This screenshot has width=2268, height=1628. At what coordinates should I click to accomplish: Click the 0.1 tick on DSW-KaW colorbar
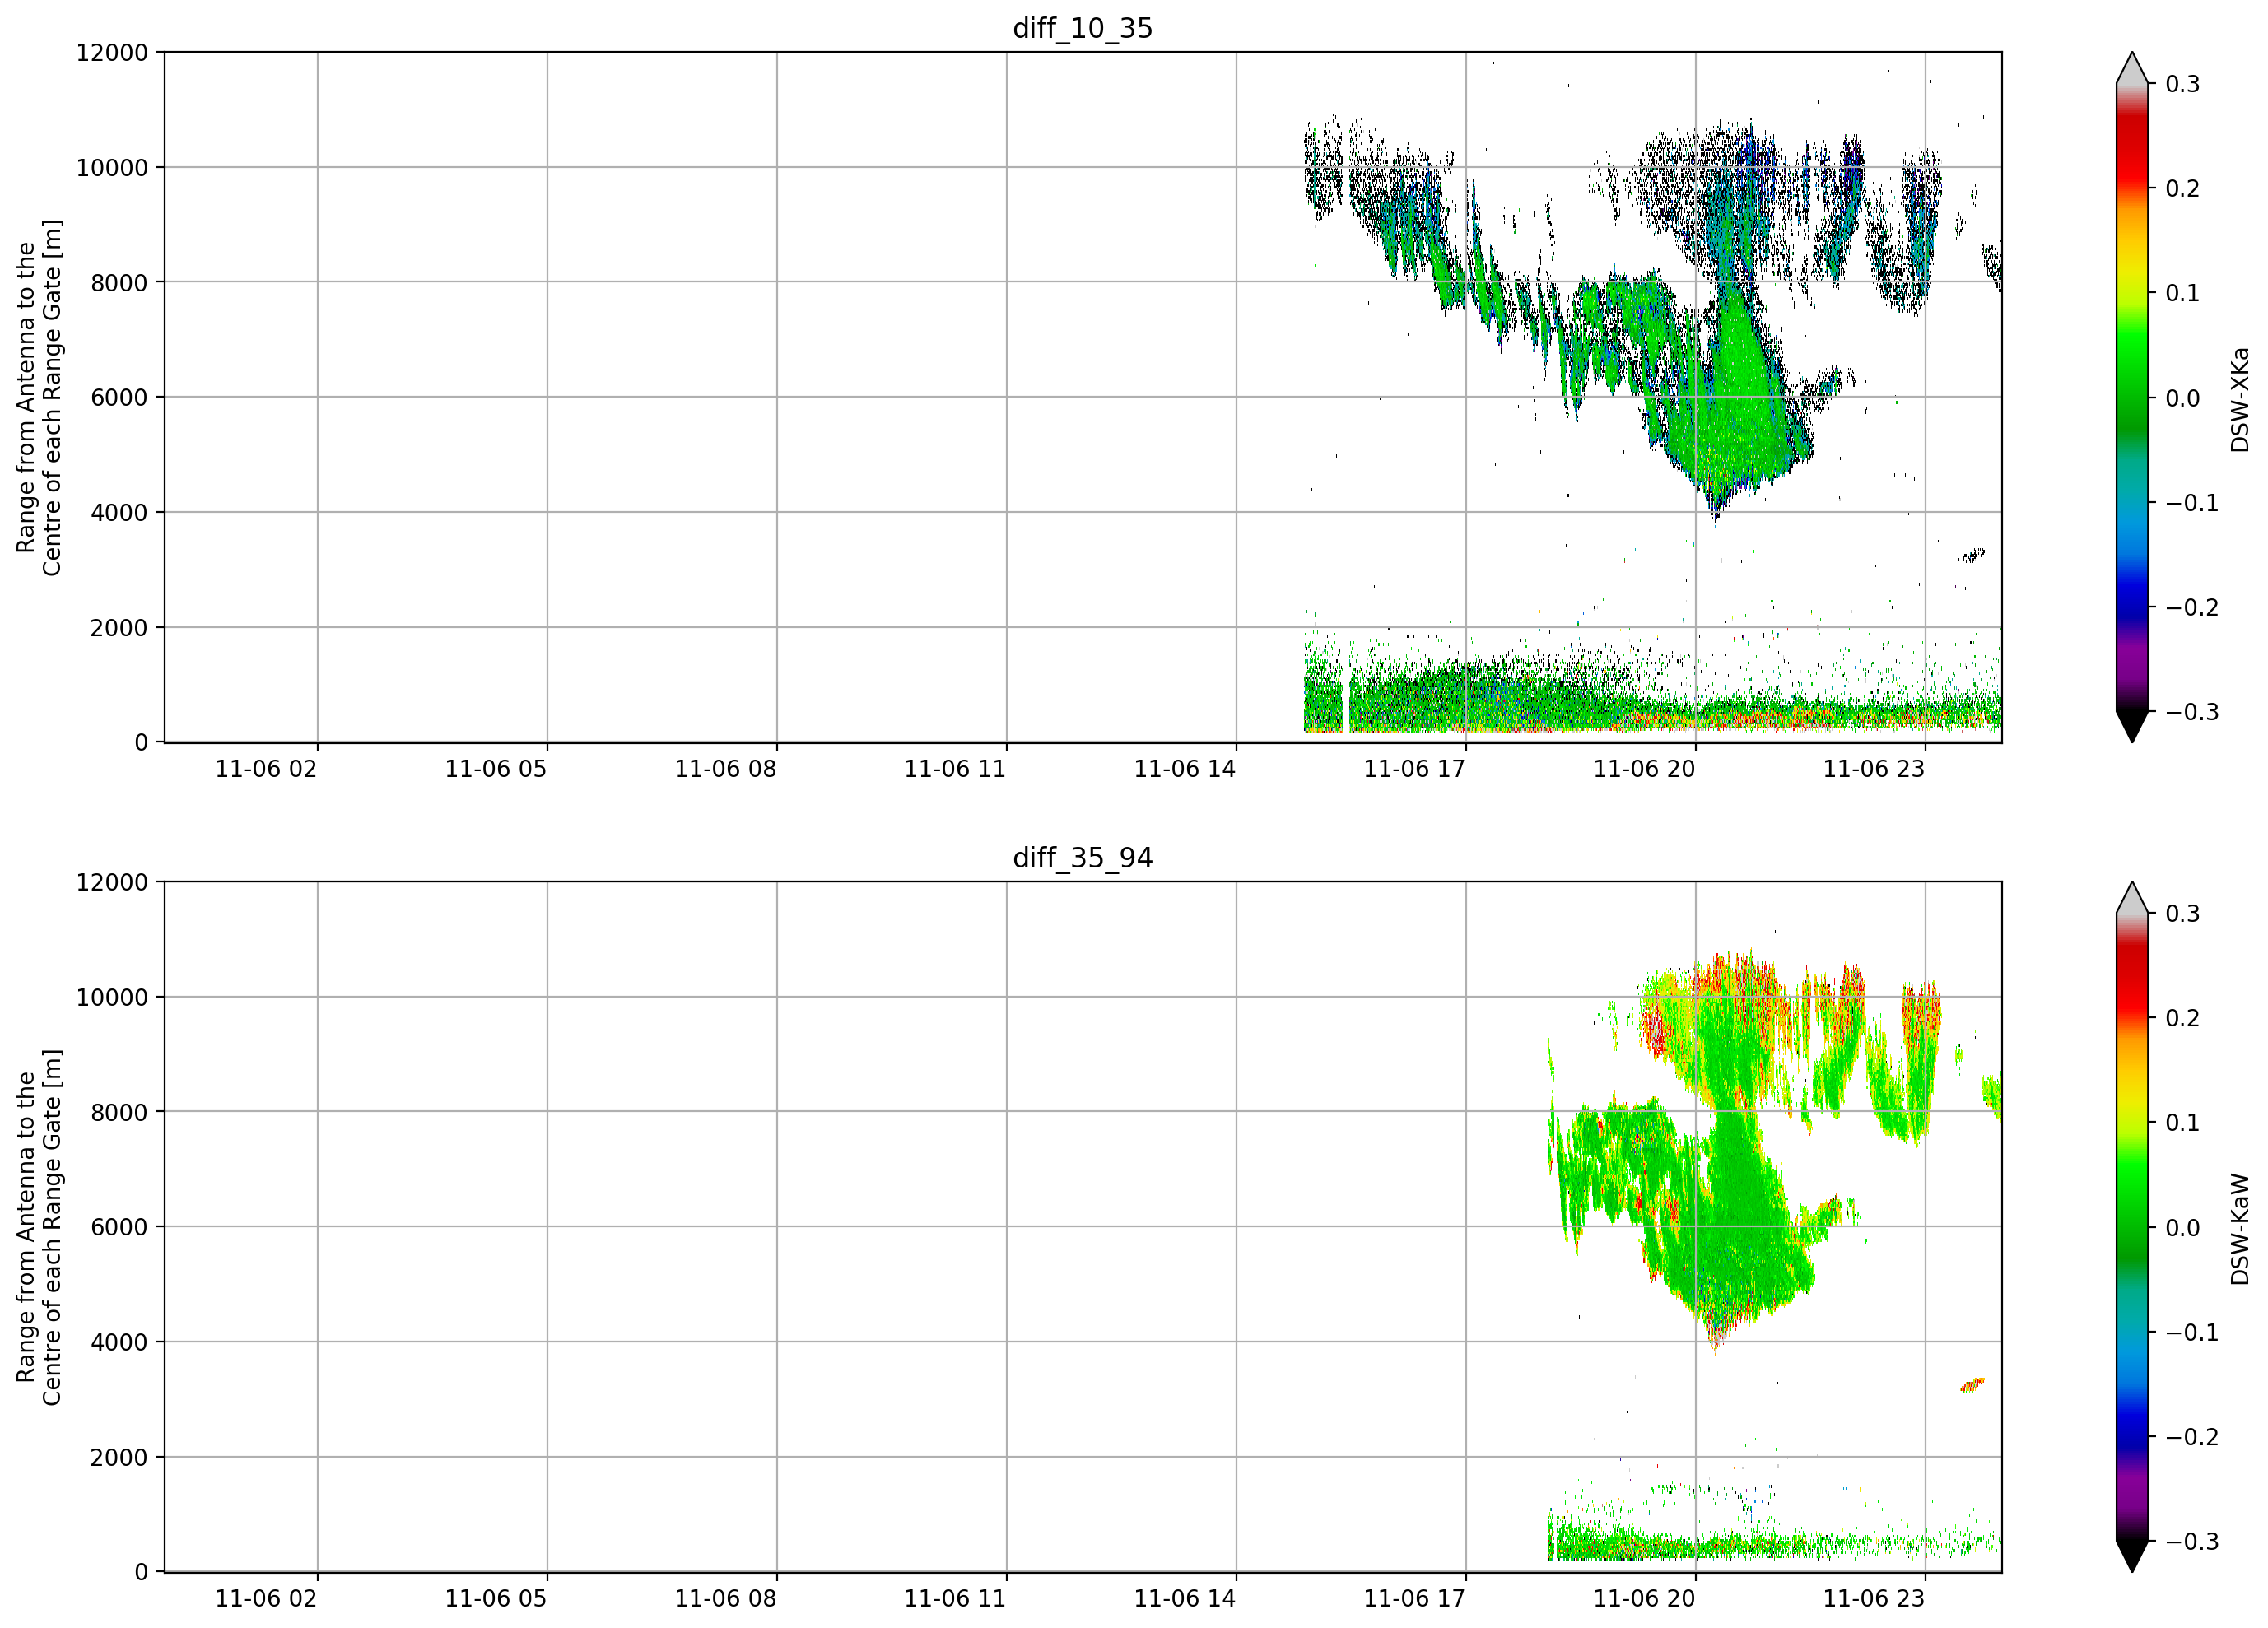point(2183,1124)
